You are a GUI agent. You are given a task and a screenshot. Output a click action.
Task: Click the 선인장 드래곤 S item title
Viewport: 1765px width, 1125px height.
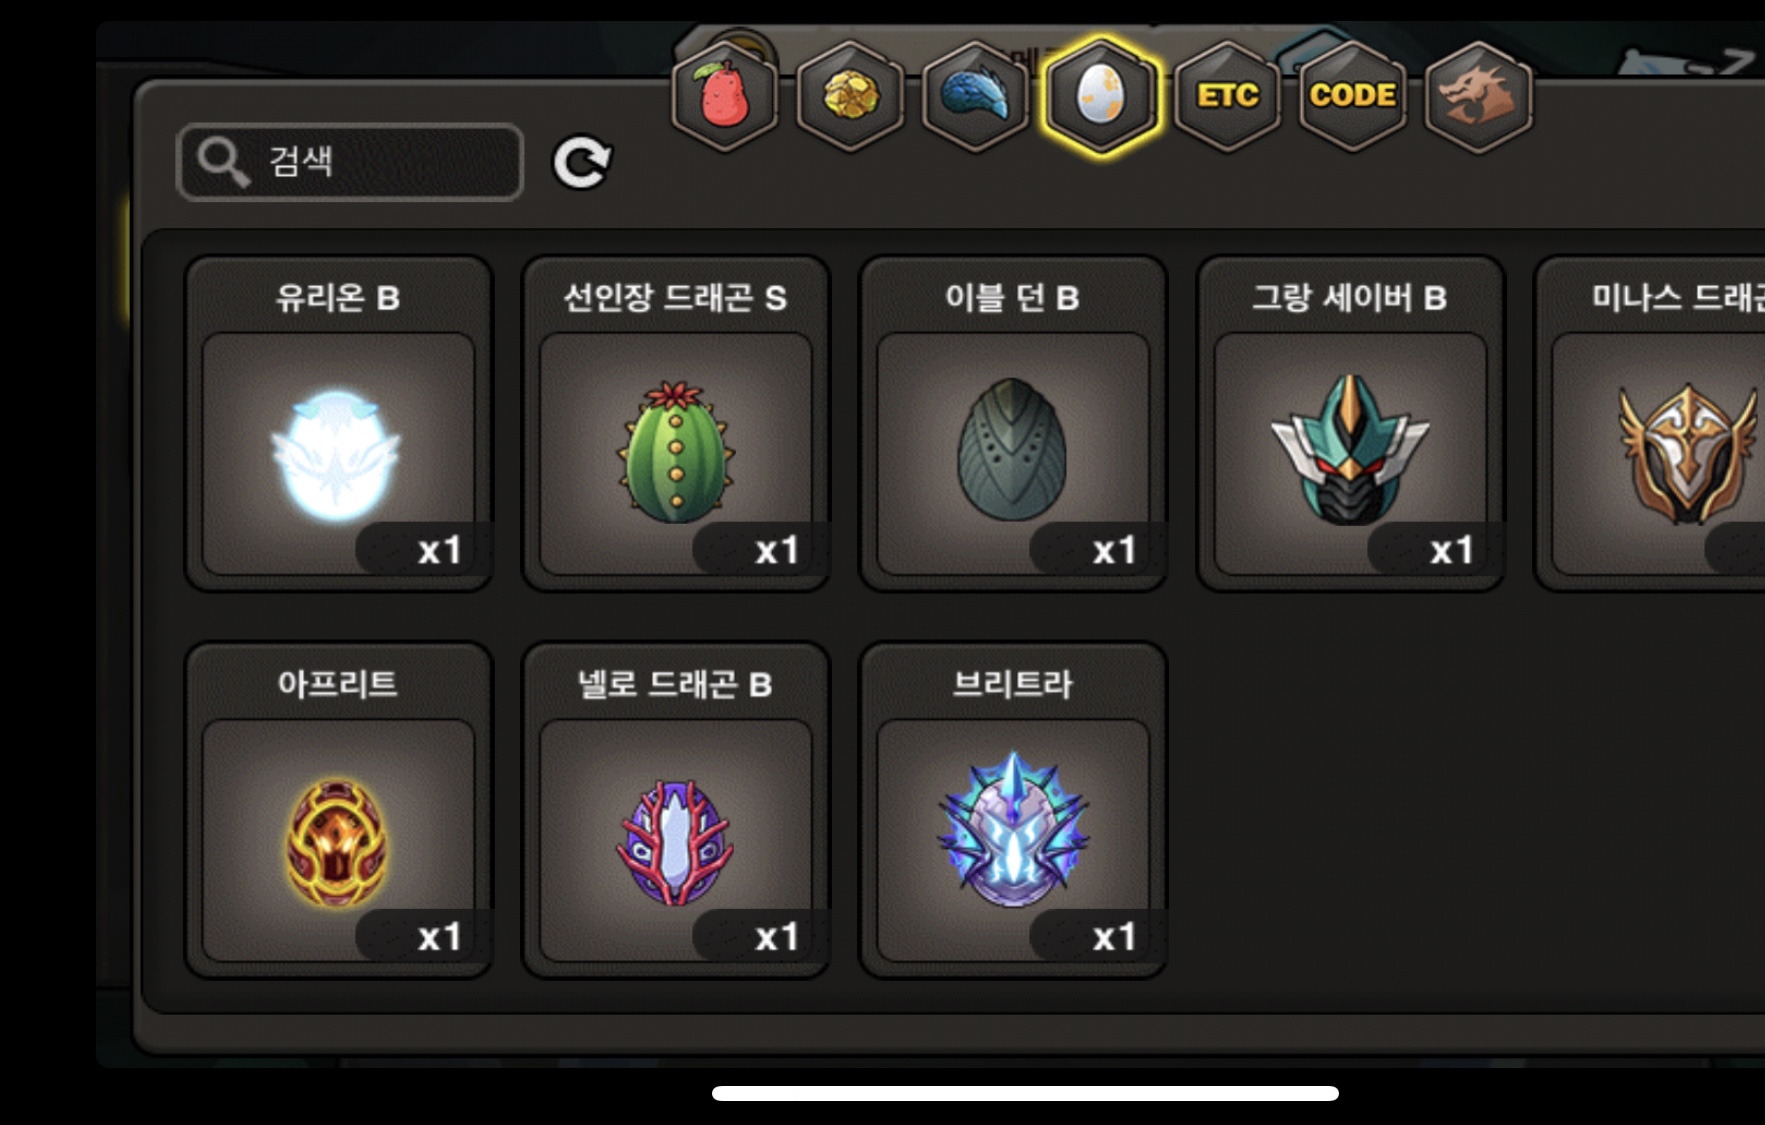675,298
